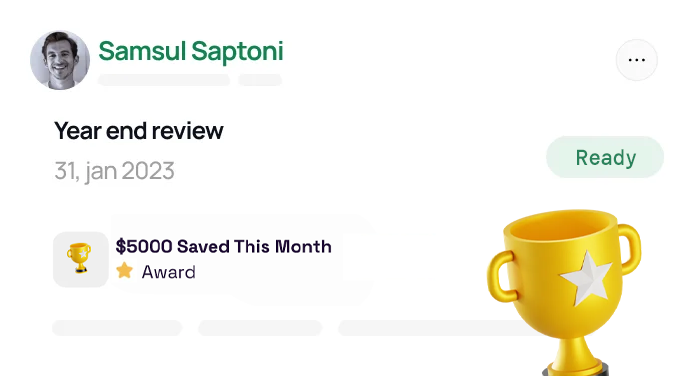
Task: Click the small trophy icon tile
Action: (81, 259)
